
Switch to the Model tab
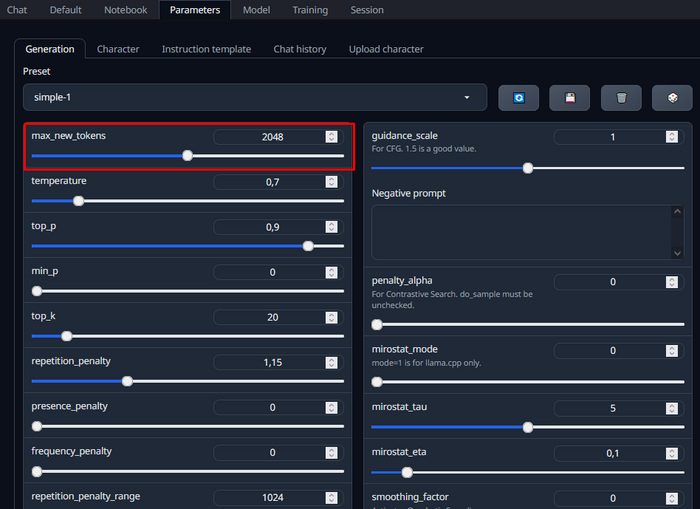[256, 10]
